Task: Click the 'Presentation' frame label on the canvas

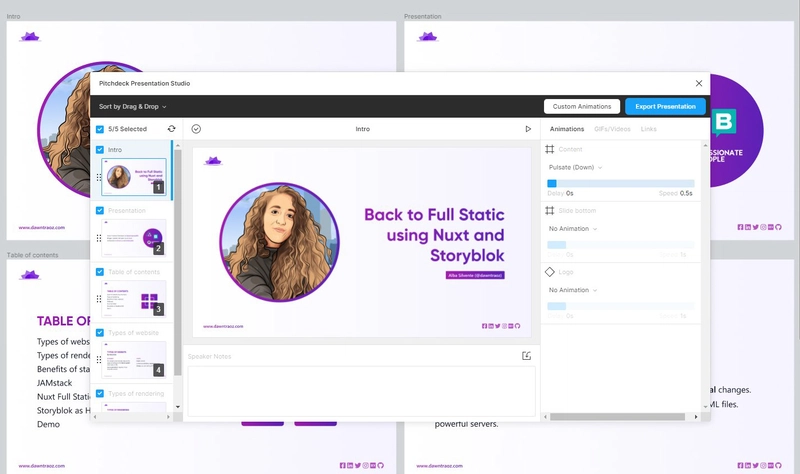Action: [422, 16]
